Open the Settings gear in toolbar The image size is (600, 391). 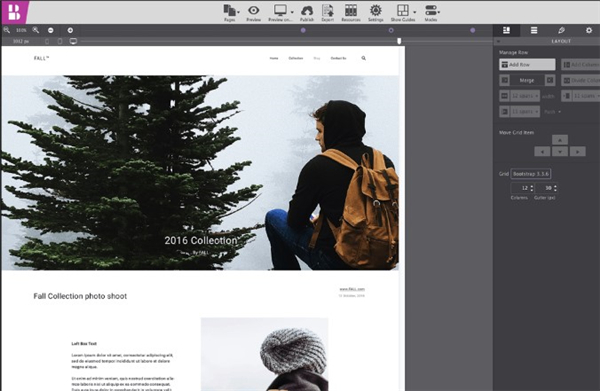376,10
